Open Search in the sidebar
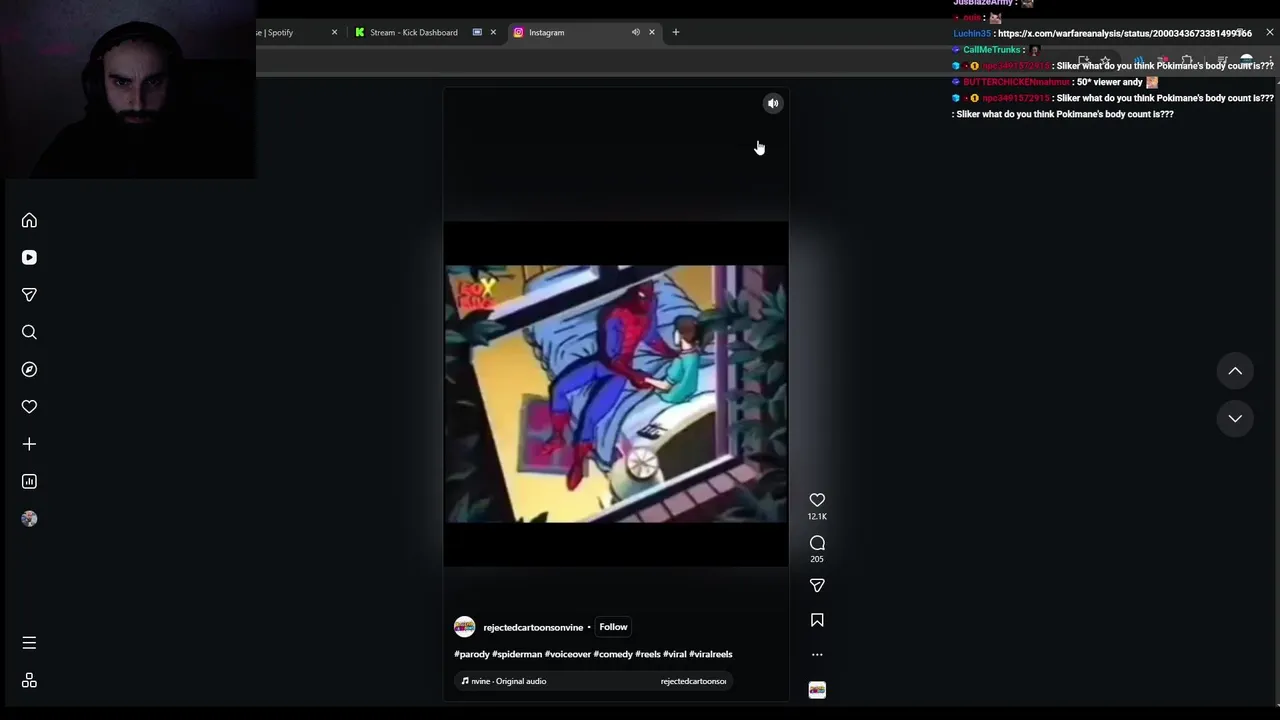The width and height of the screenshot is (1280, 720). (29, 332)
